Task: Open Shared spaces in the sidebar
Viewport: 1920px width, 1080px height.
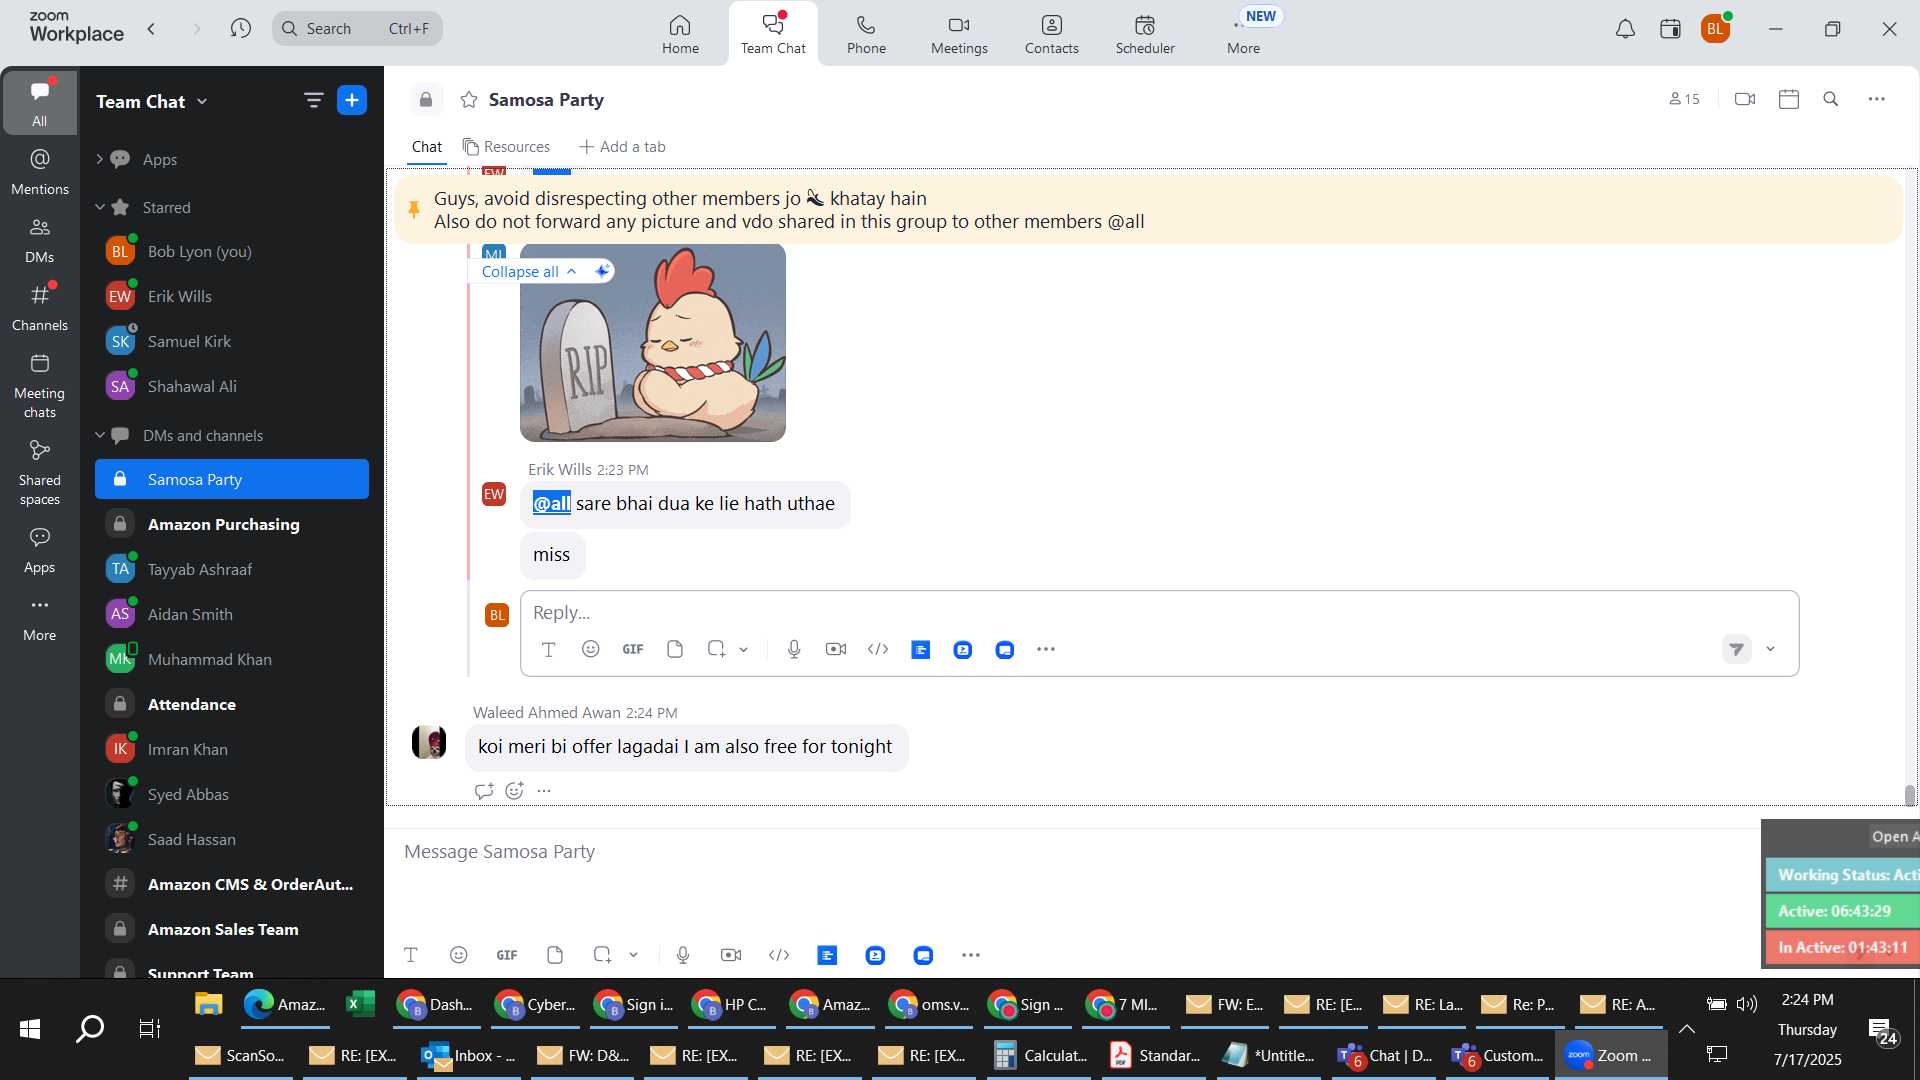Action: 40,473
